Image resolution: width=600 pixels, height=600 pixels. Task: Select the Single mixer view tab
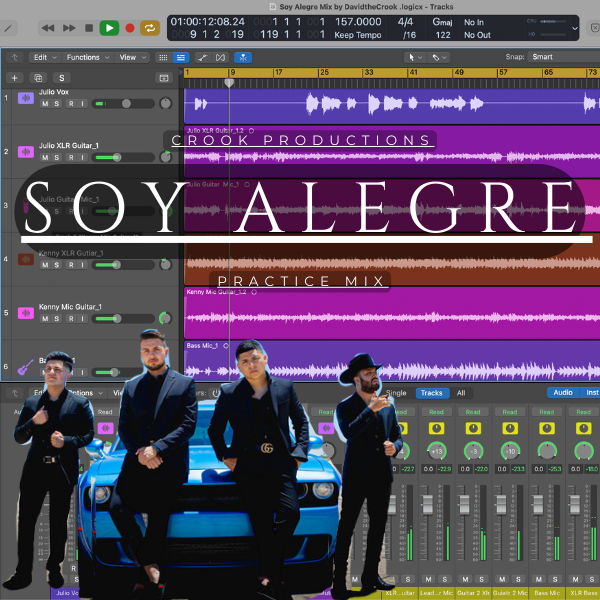396,393
